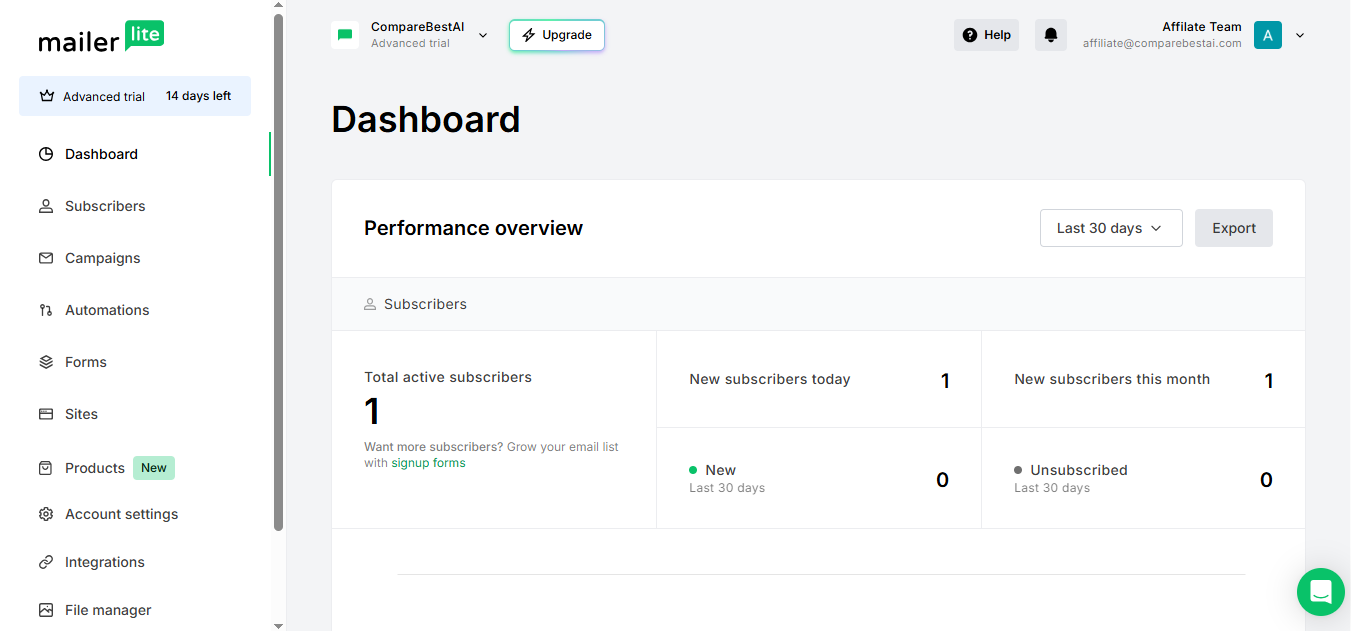Image resolution: width=1351 pixels, height=631 pixels.
Task: Click the crown icon in trial banner
Action: coord(46,96)
